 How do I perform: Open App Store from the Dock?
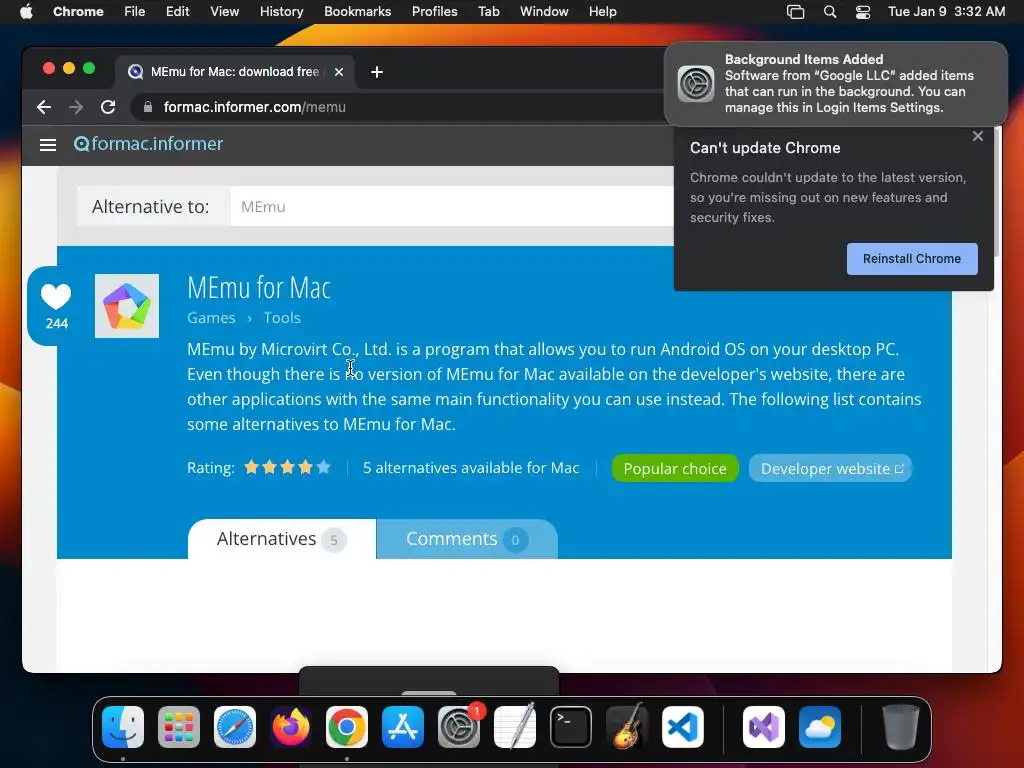point(403,727)
